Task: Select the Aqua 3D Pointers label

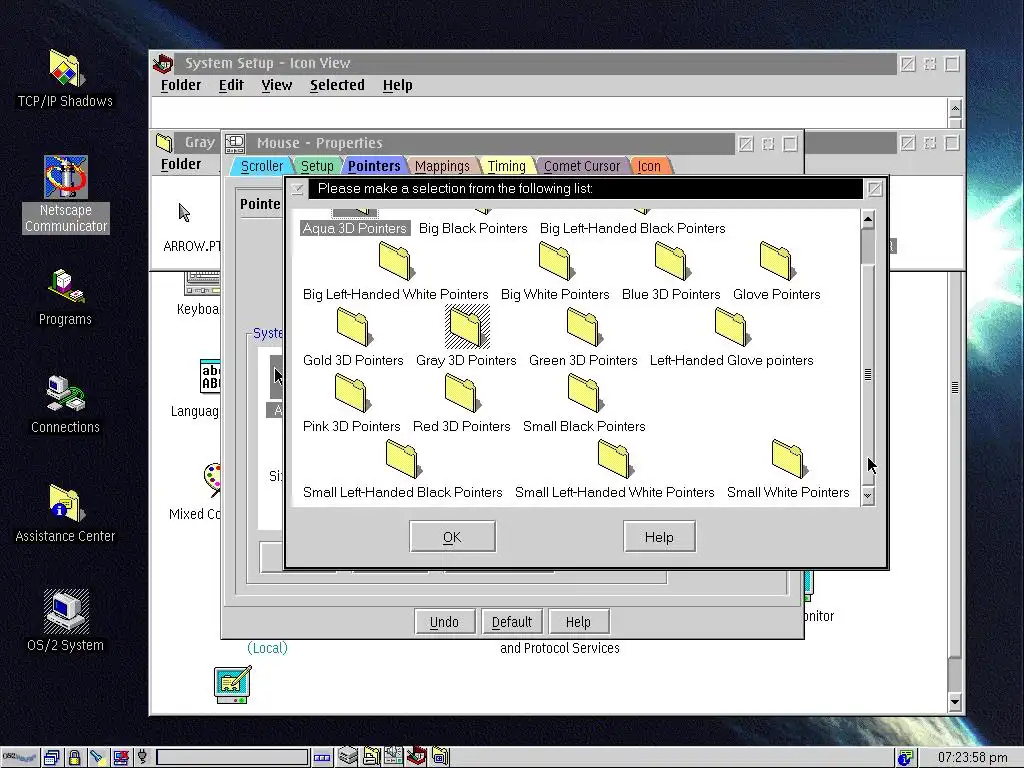Action: [x=355, y=228]
